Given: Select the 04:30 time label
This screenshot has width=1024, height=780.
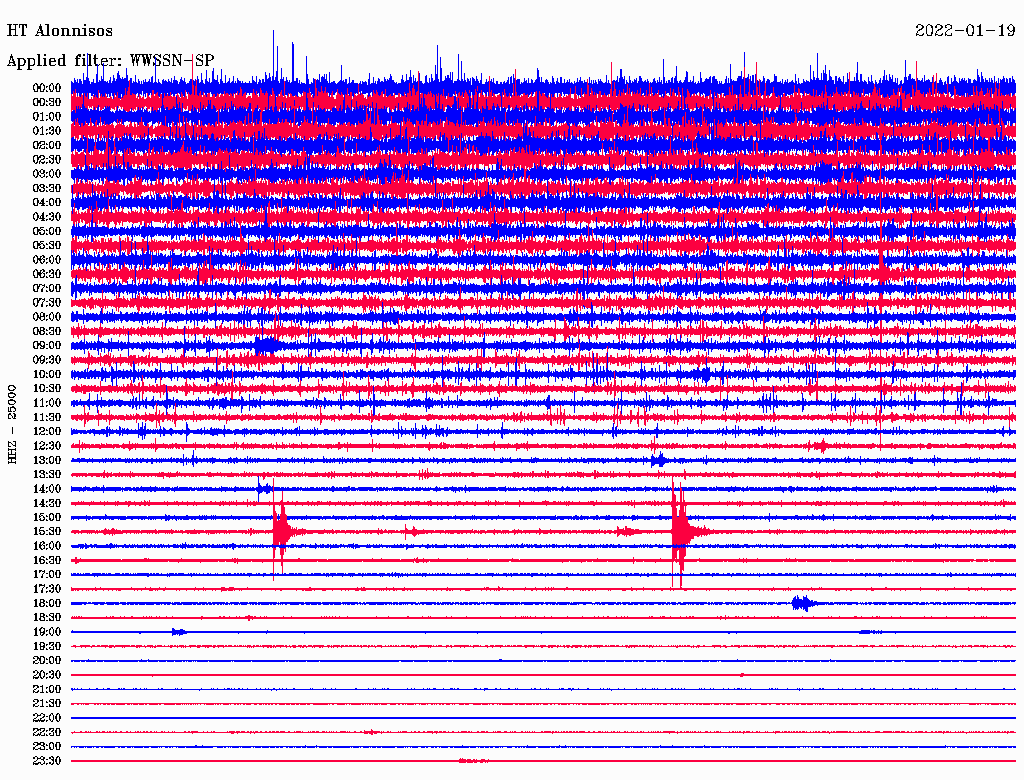Looking at the screenshot, I should pyautogui.click(x=47, y=217).
